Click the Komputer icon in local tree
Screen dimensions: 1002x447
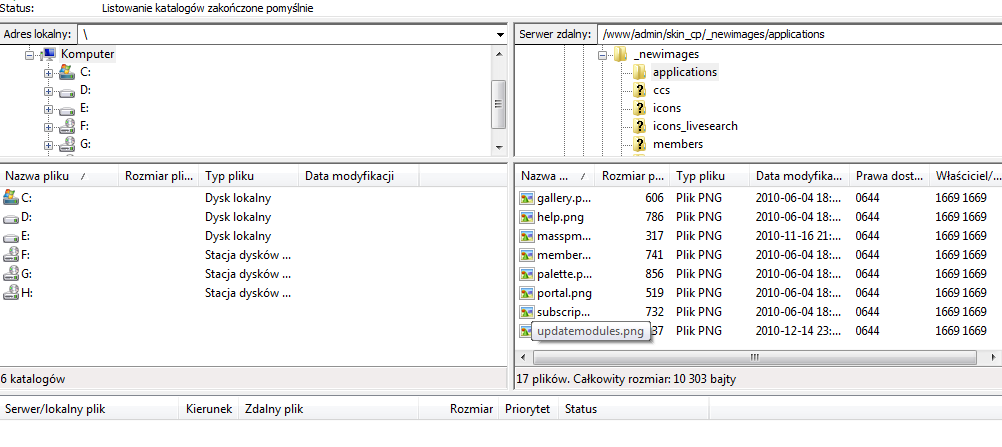pyautogui.click(x=49, y=54)
